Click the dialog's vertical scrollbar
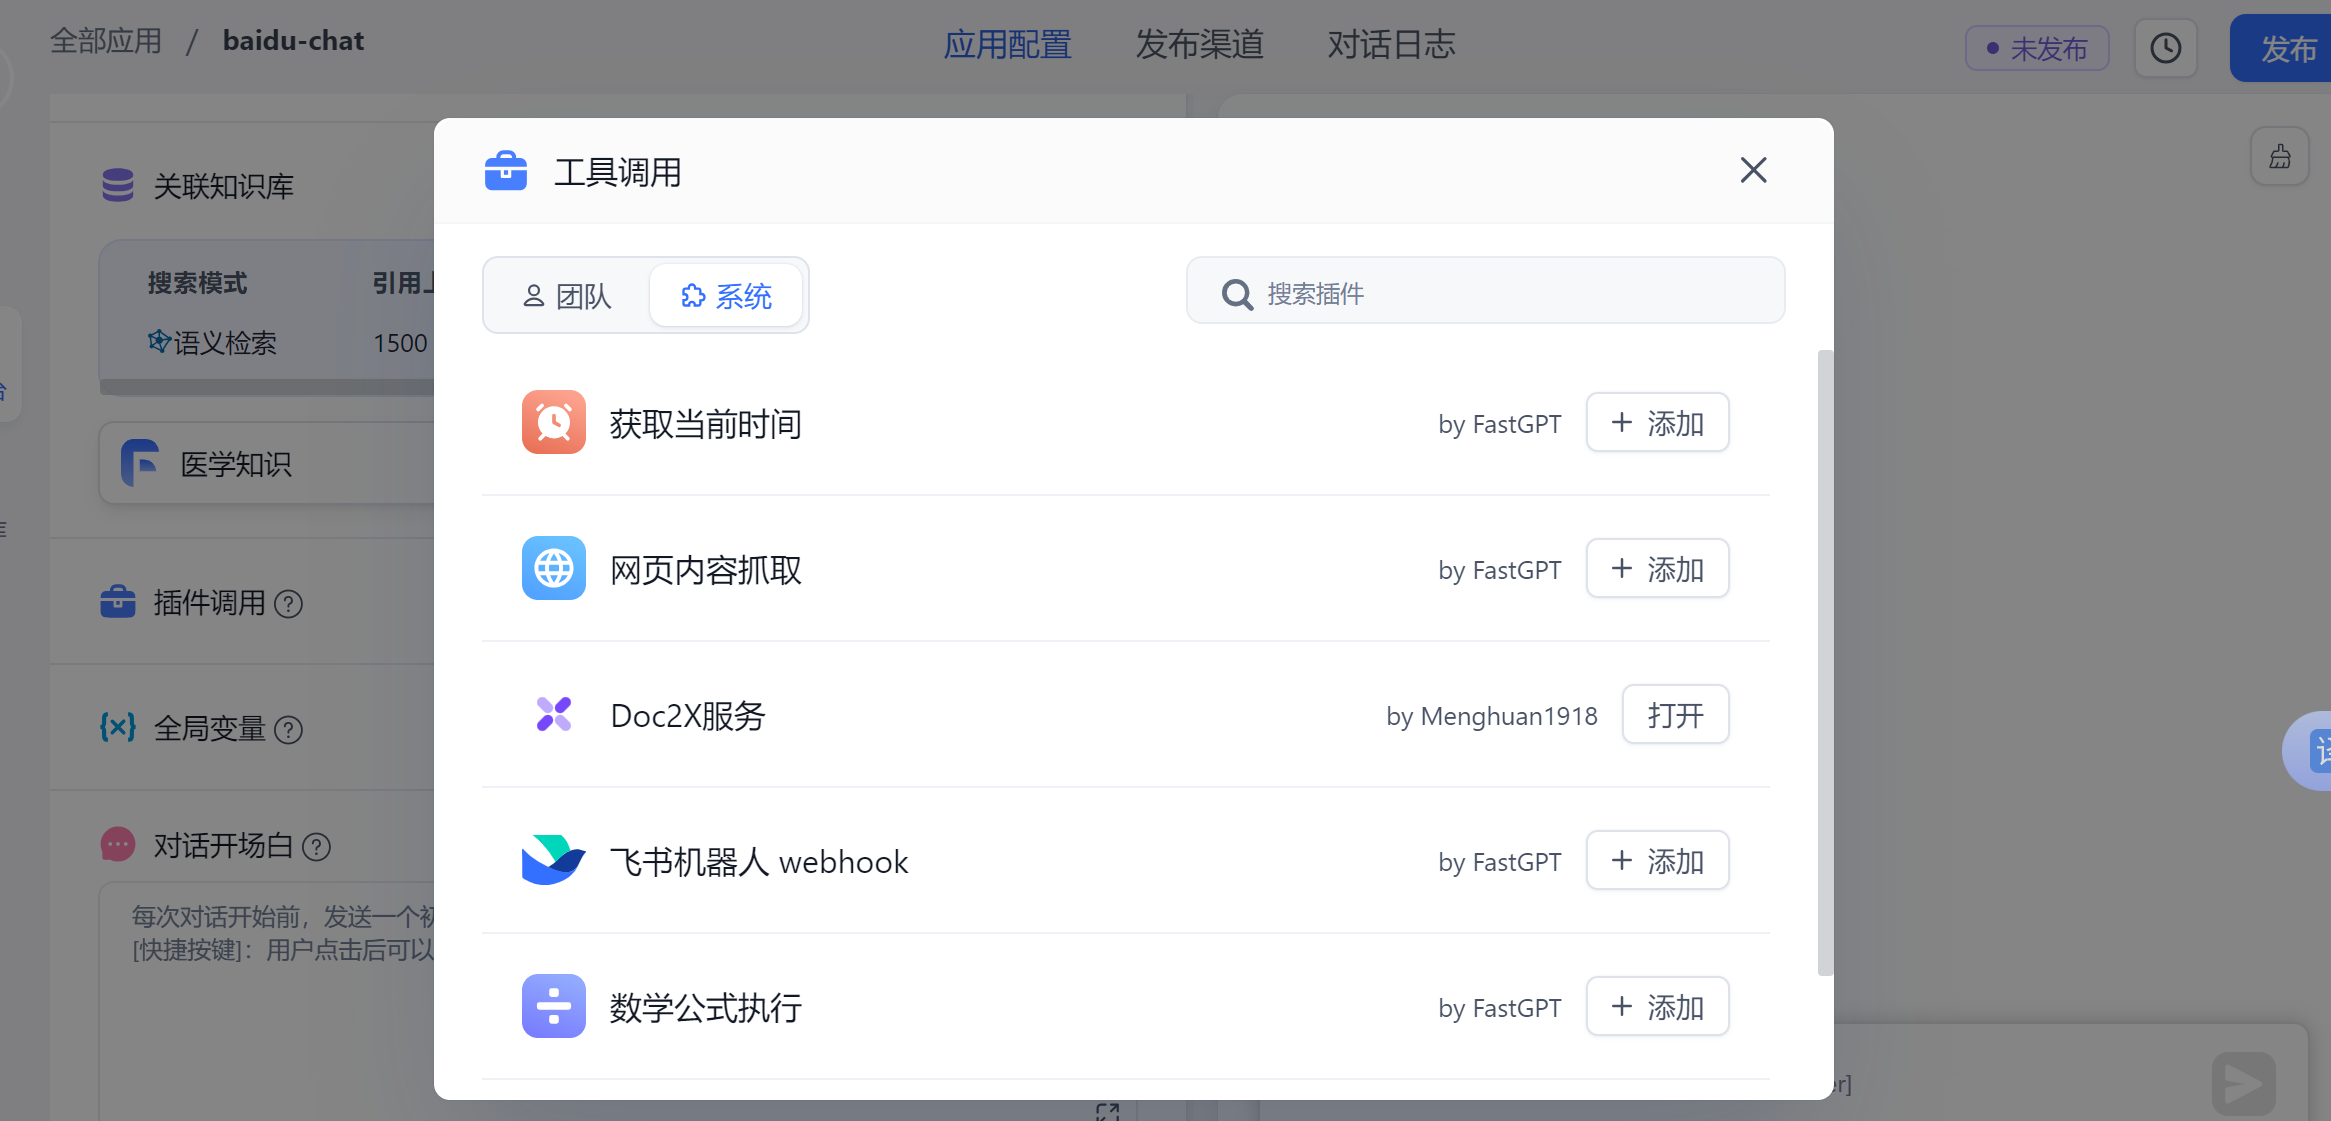This screenshot has width=2331, height=1121. point(1825,662)
